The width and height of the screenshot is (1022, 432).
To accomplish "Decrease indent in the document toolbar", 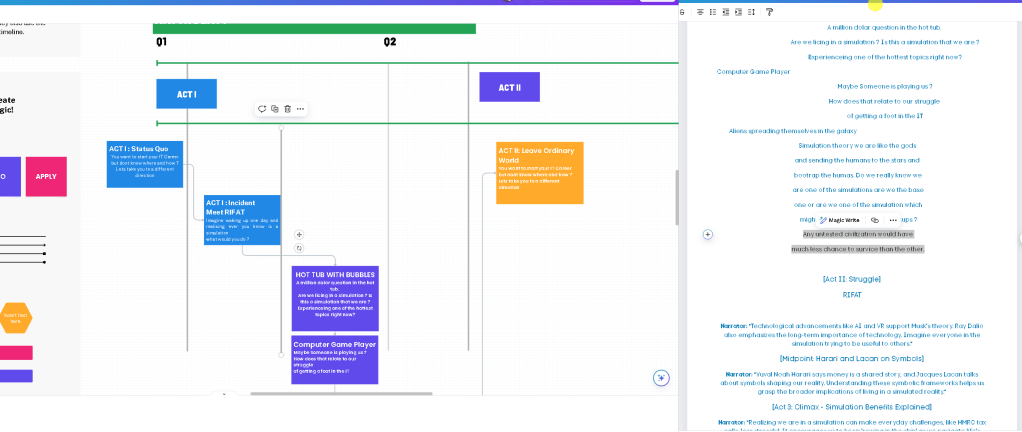I will 725,12.
